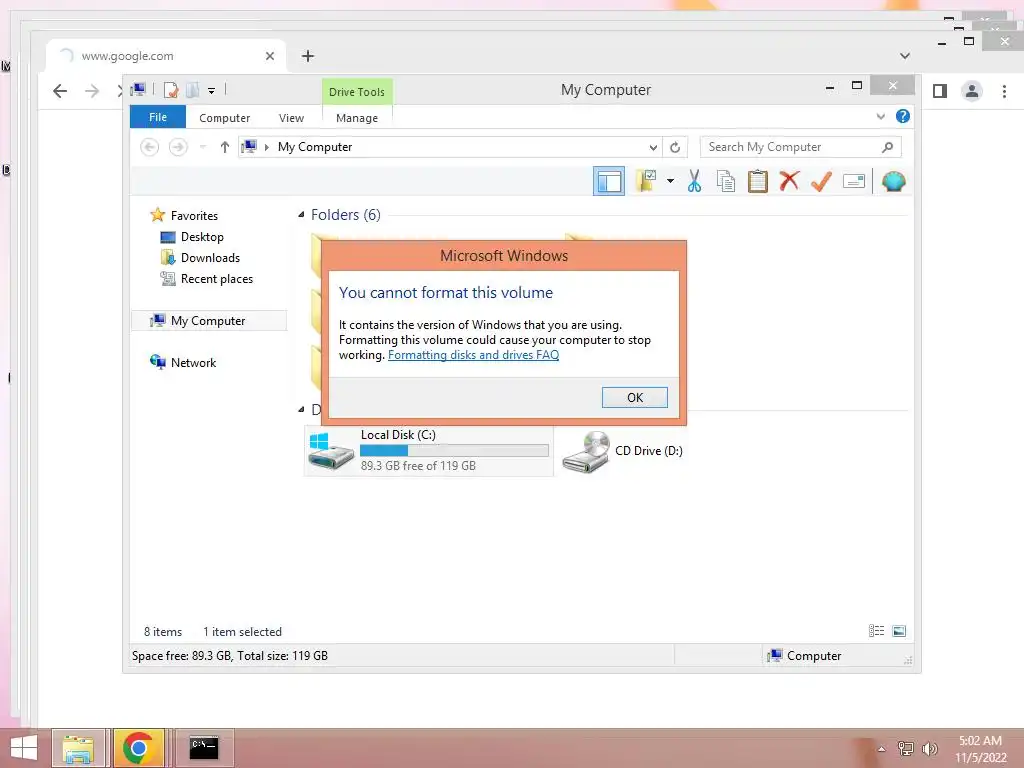Open the Windows Start button
The width and height of the screenshot is (1024, 768).
pos(24,748)
